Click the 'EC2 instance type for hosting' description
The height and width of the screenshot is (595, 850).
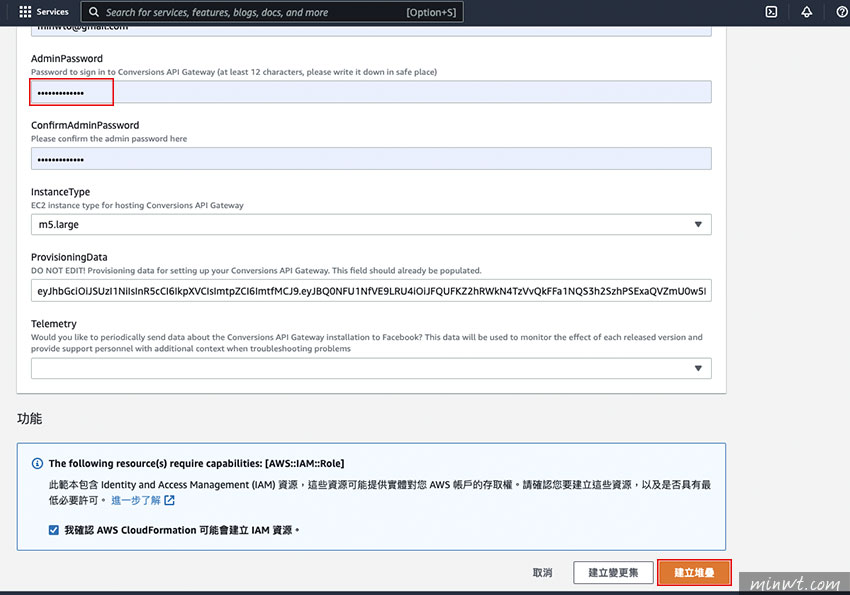point(137,205)
